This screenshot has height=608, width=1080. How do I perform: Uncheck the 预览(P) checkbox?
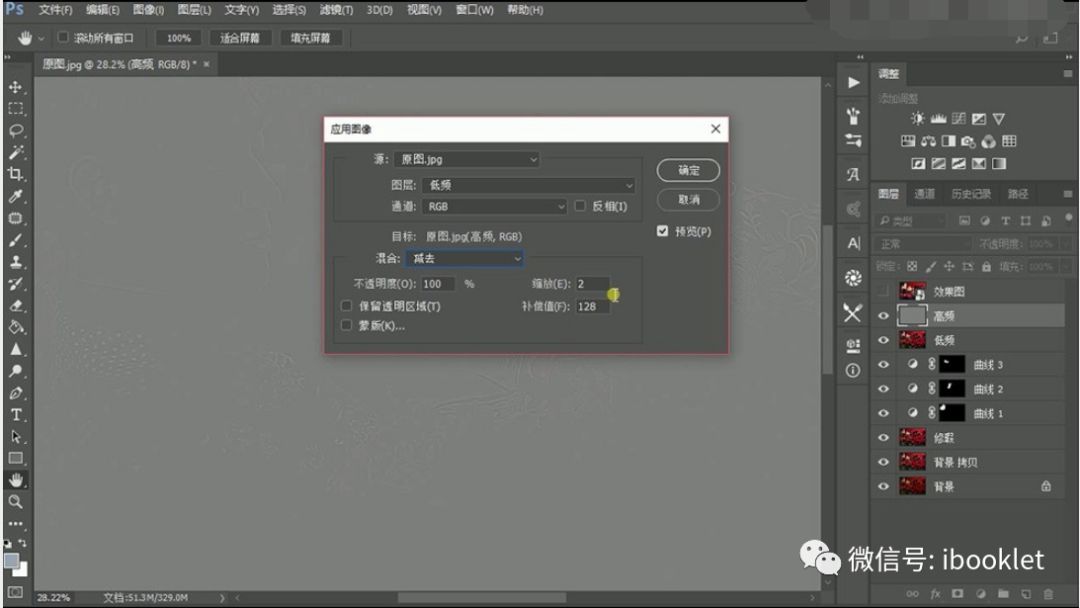click(663, 231)
